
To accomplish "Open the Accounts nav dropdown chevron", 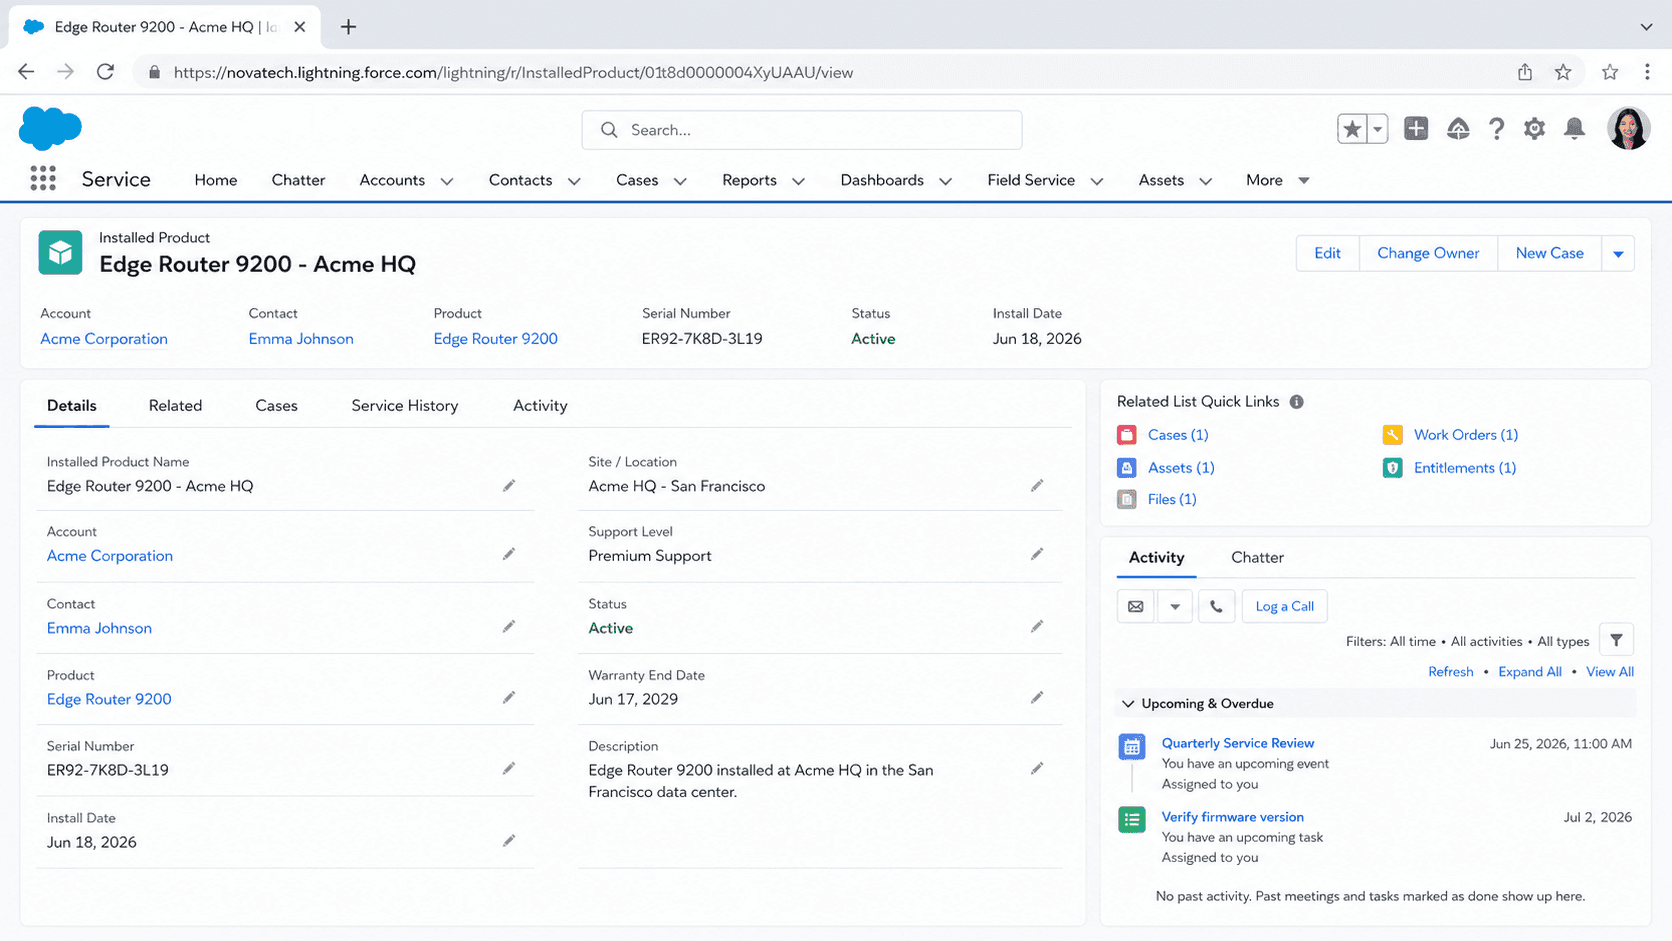I will coord(447,181).
